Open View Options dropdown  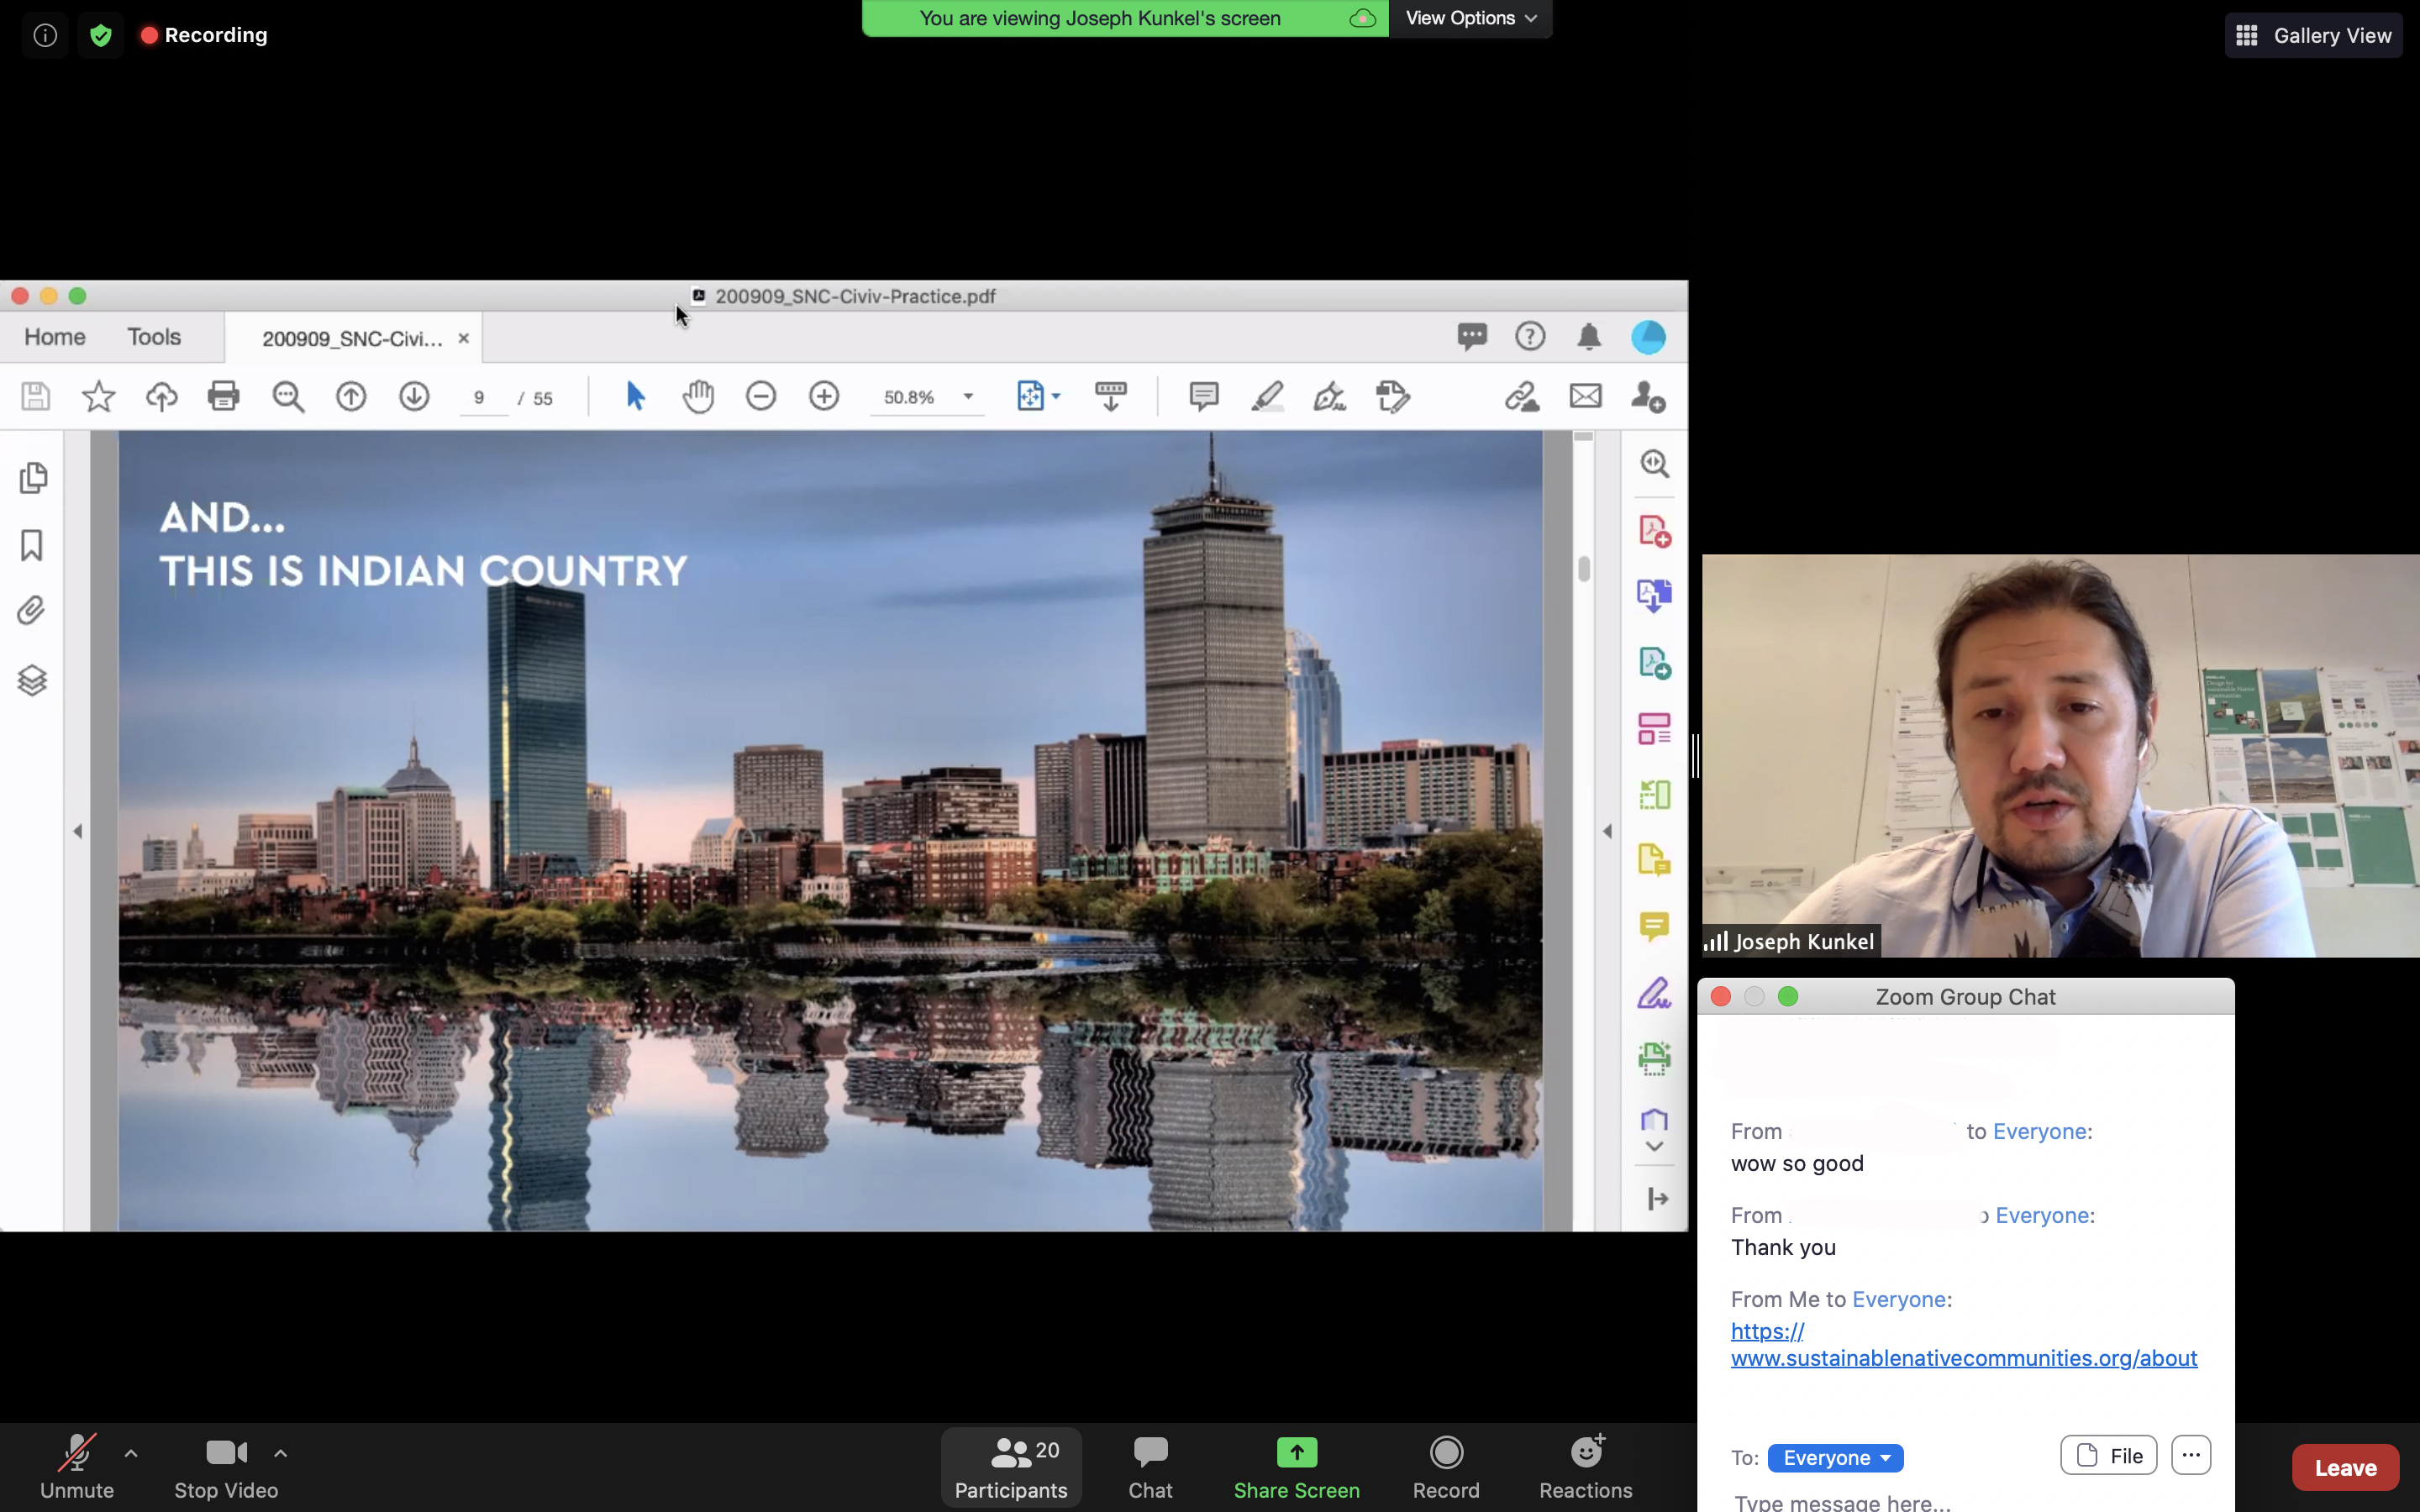tap(1470, 18)
